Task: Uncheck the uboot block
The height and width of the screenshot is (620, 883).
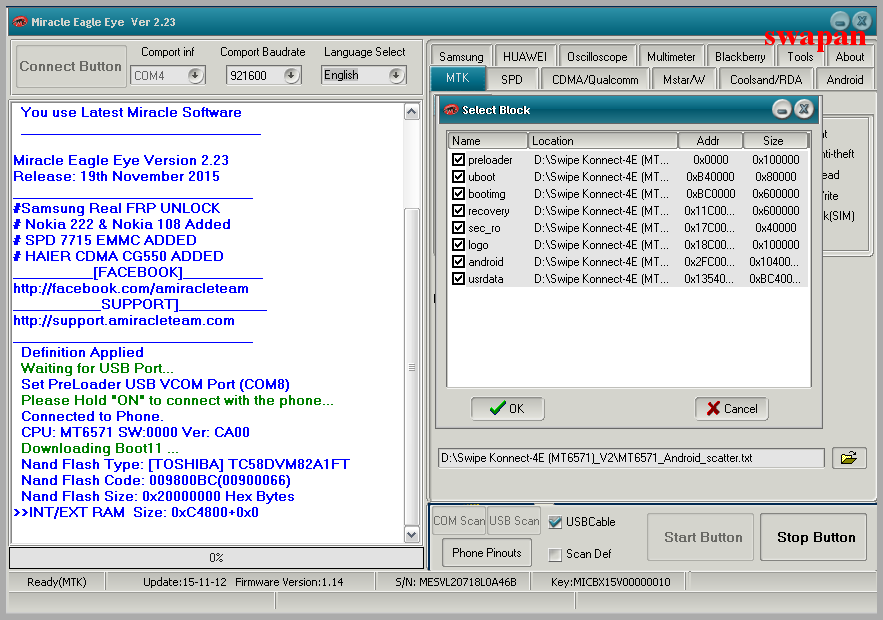Action: click(x=458, y=177)
